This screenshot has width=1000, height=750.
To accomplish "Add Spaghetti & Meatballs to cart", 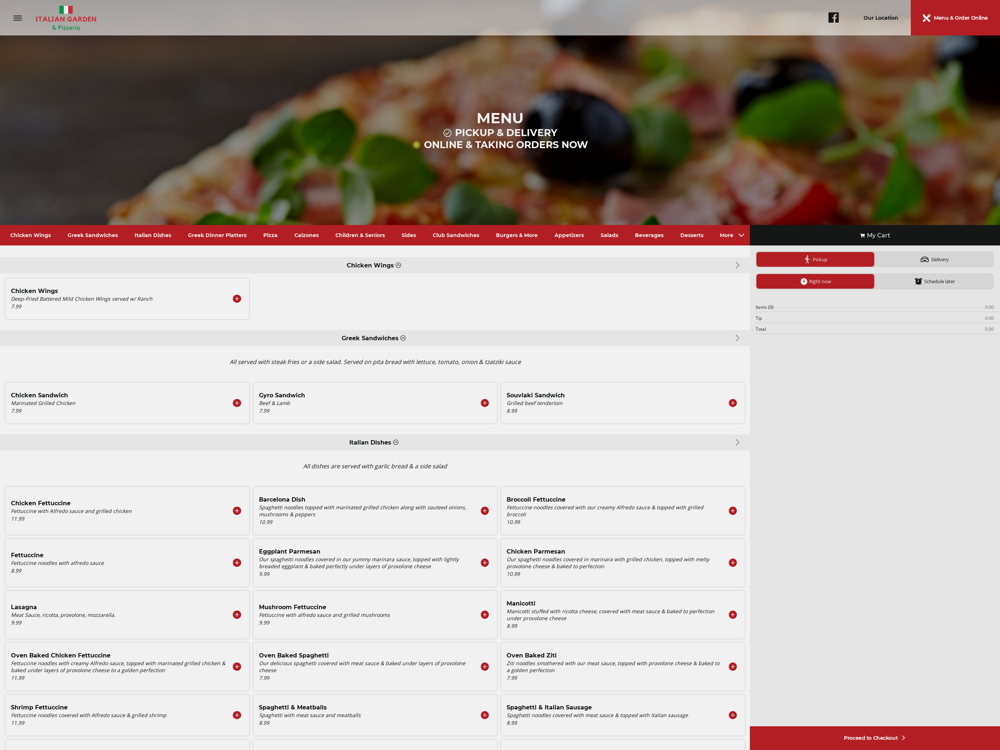I will coord(485,715).
